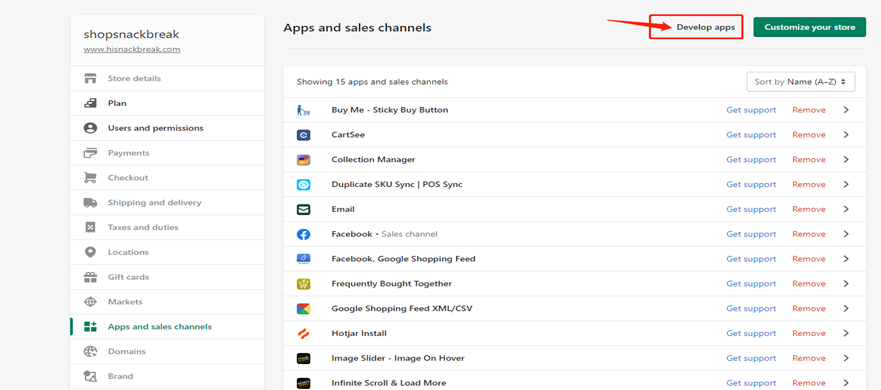The width and height of the screenshot is (881, 390).
Task: Click the Payments card icon
Action: point(90,153)
